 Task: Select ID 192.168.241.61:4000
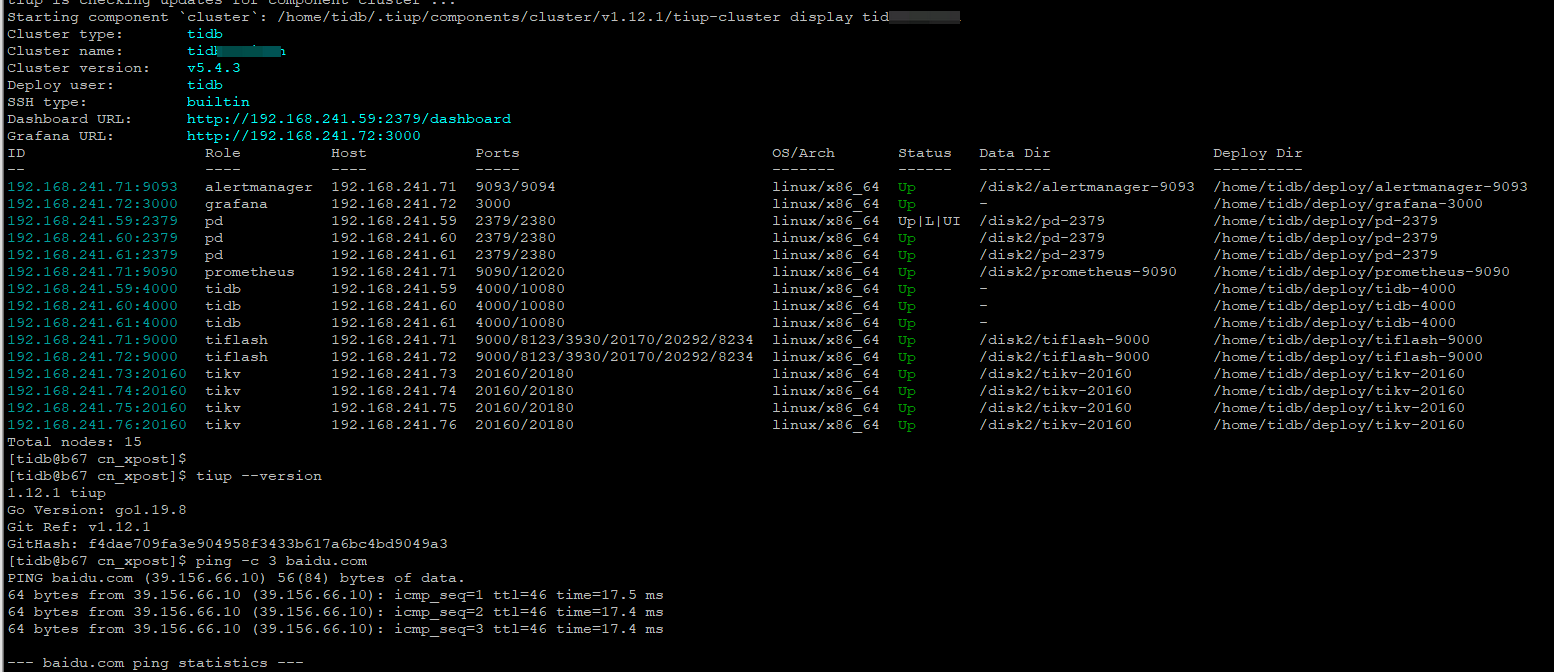point(92,323)
